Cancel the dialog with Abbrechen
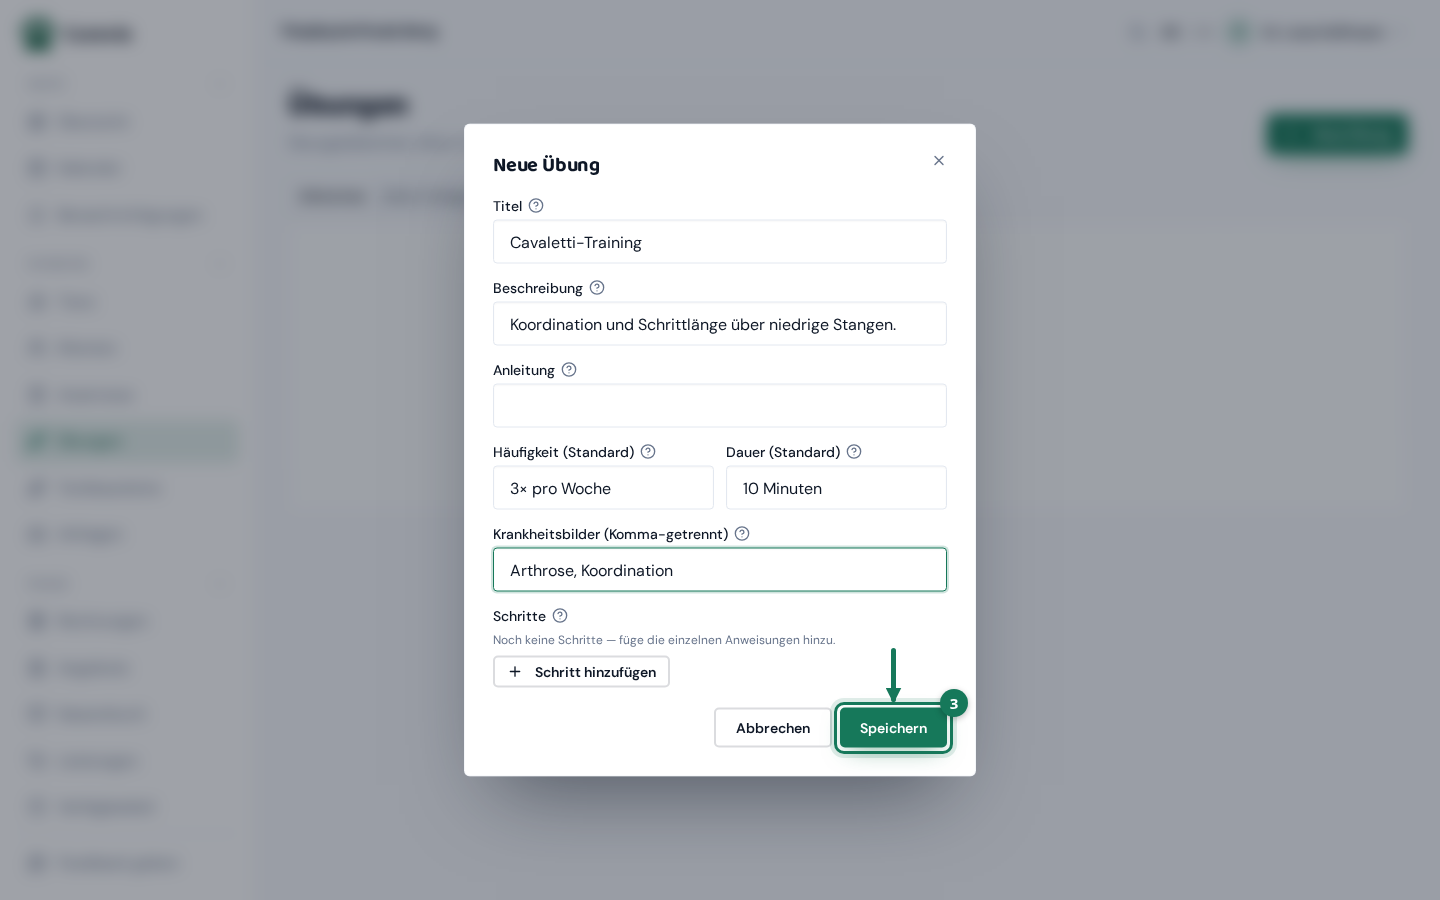Screen dimensions: 1440x900 [773, 728]
